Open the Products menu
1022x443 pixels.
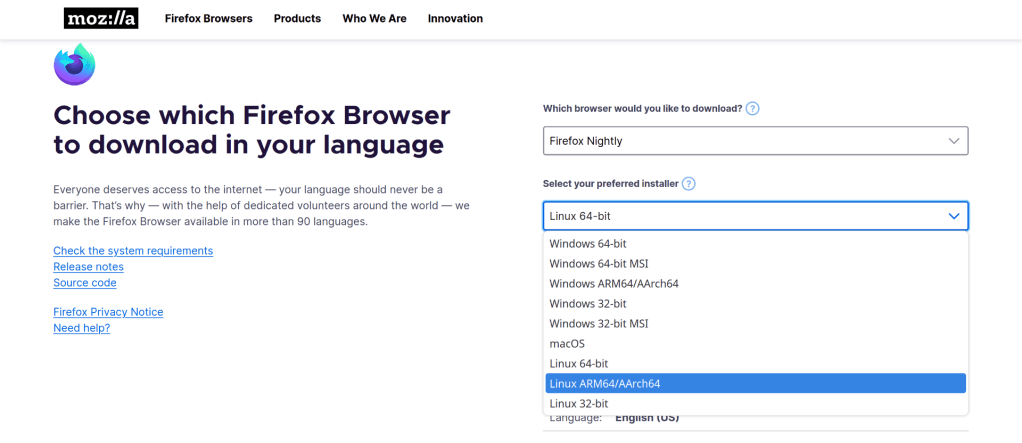click(297, 18)
